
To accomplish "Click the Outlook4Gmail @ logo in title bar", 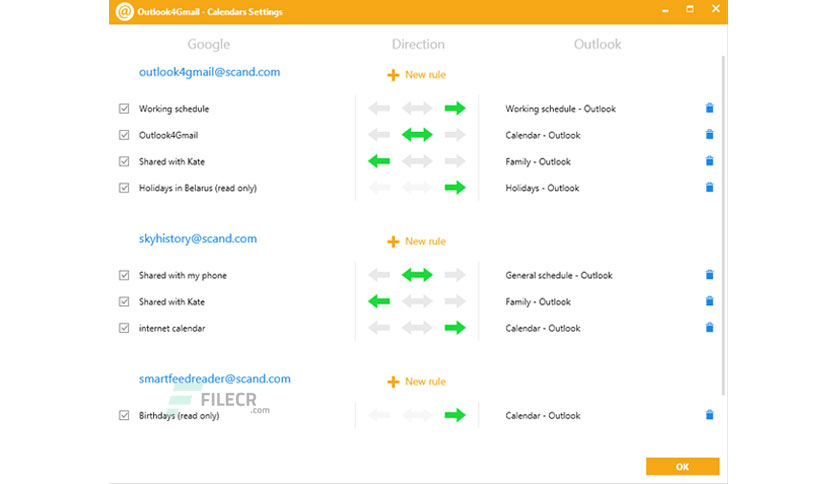I will 124,11.
